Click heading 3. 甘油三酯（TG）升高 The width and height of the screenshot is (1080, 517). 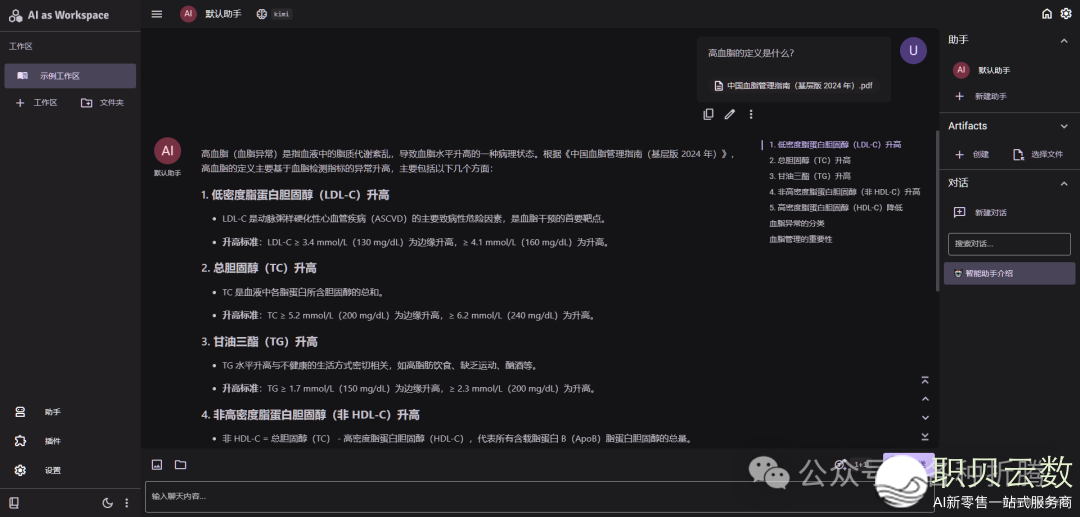(x=259, y=341)
